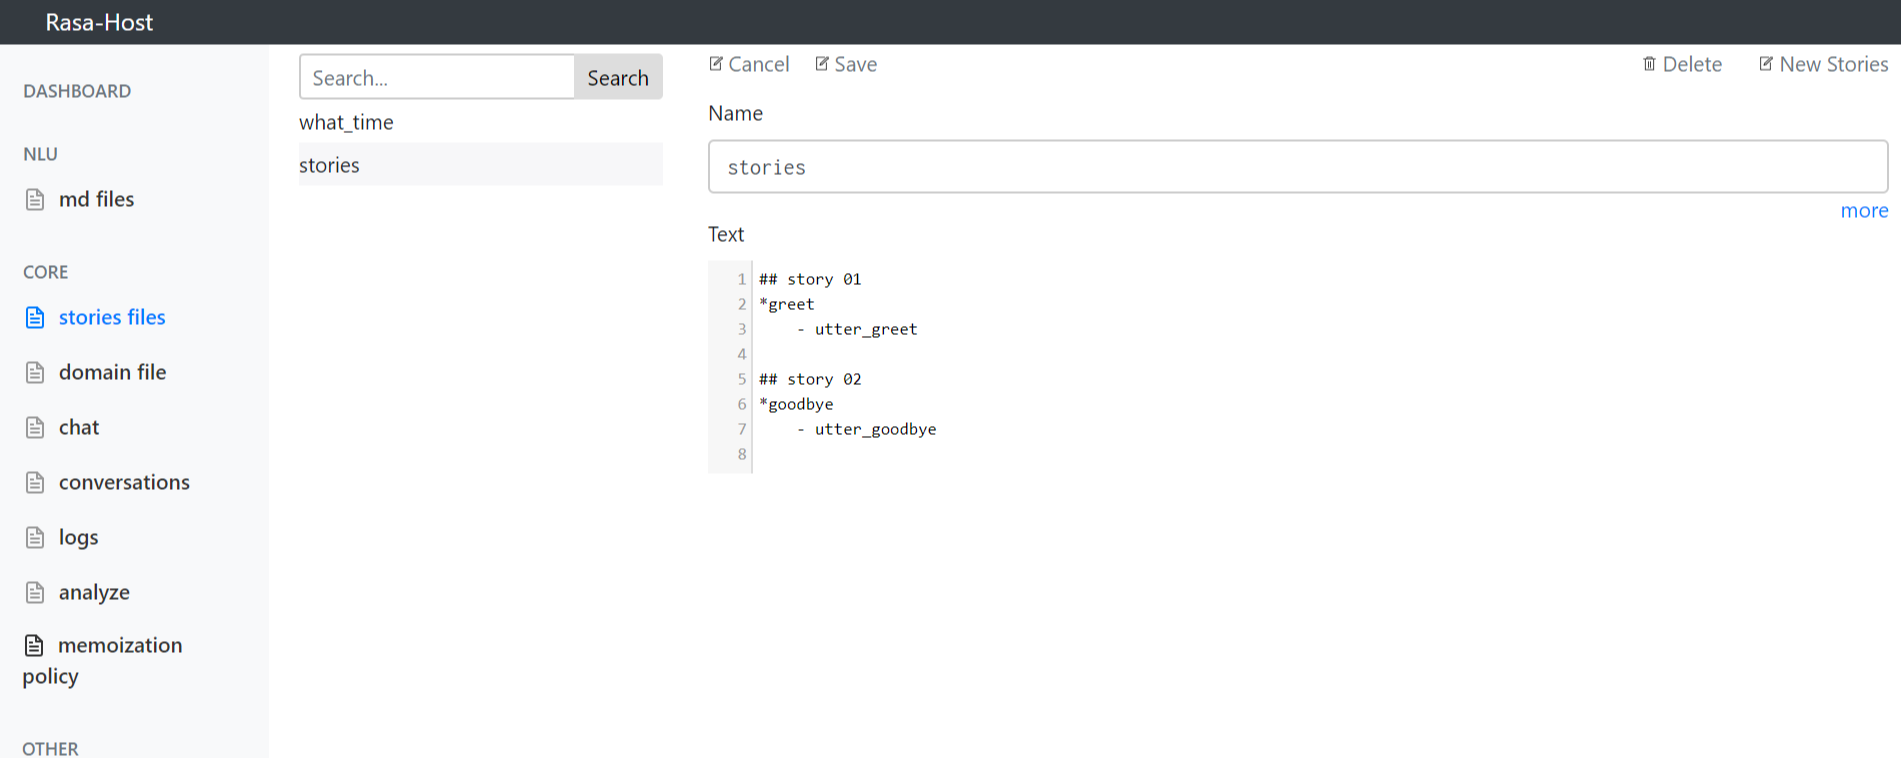Click the stories files document icon
Screen dimensions: 1901x758
(35, 318)
